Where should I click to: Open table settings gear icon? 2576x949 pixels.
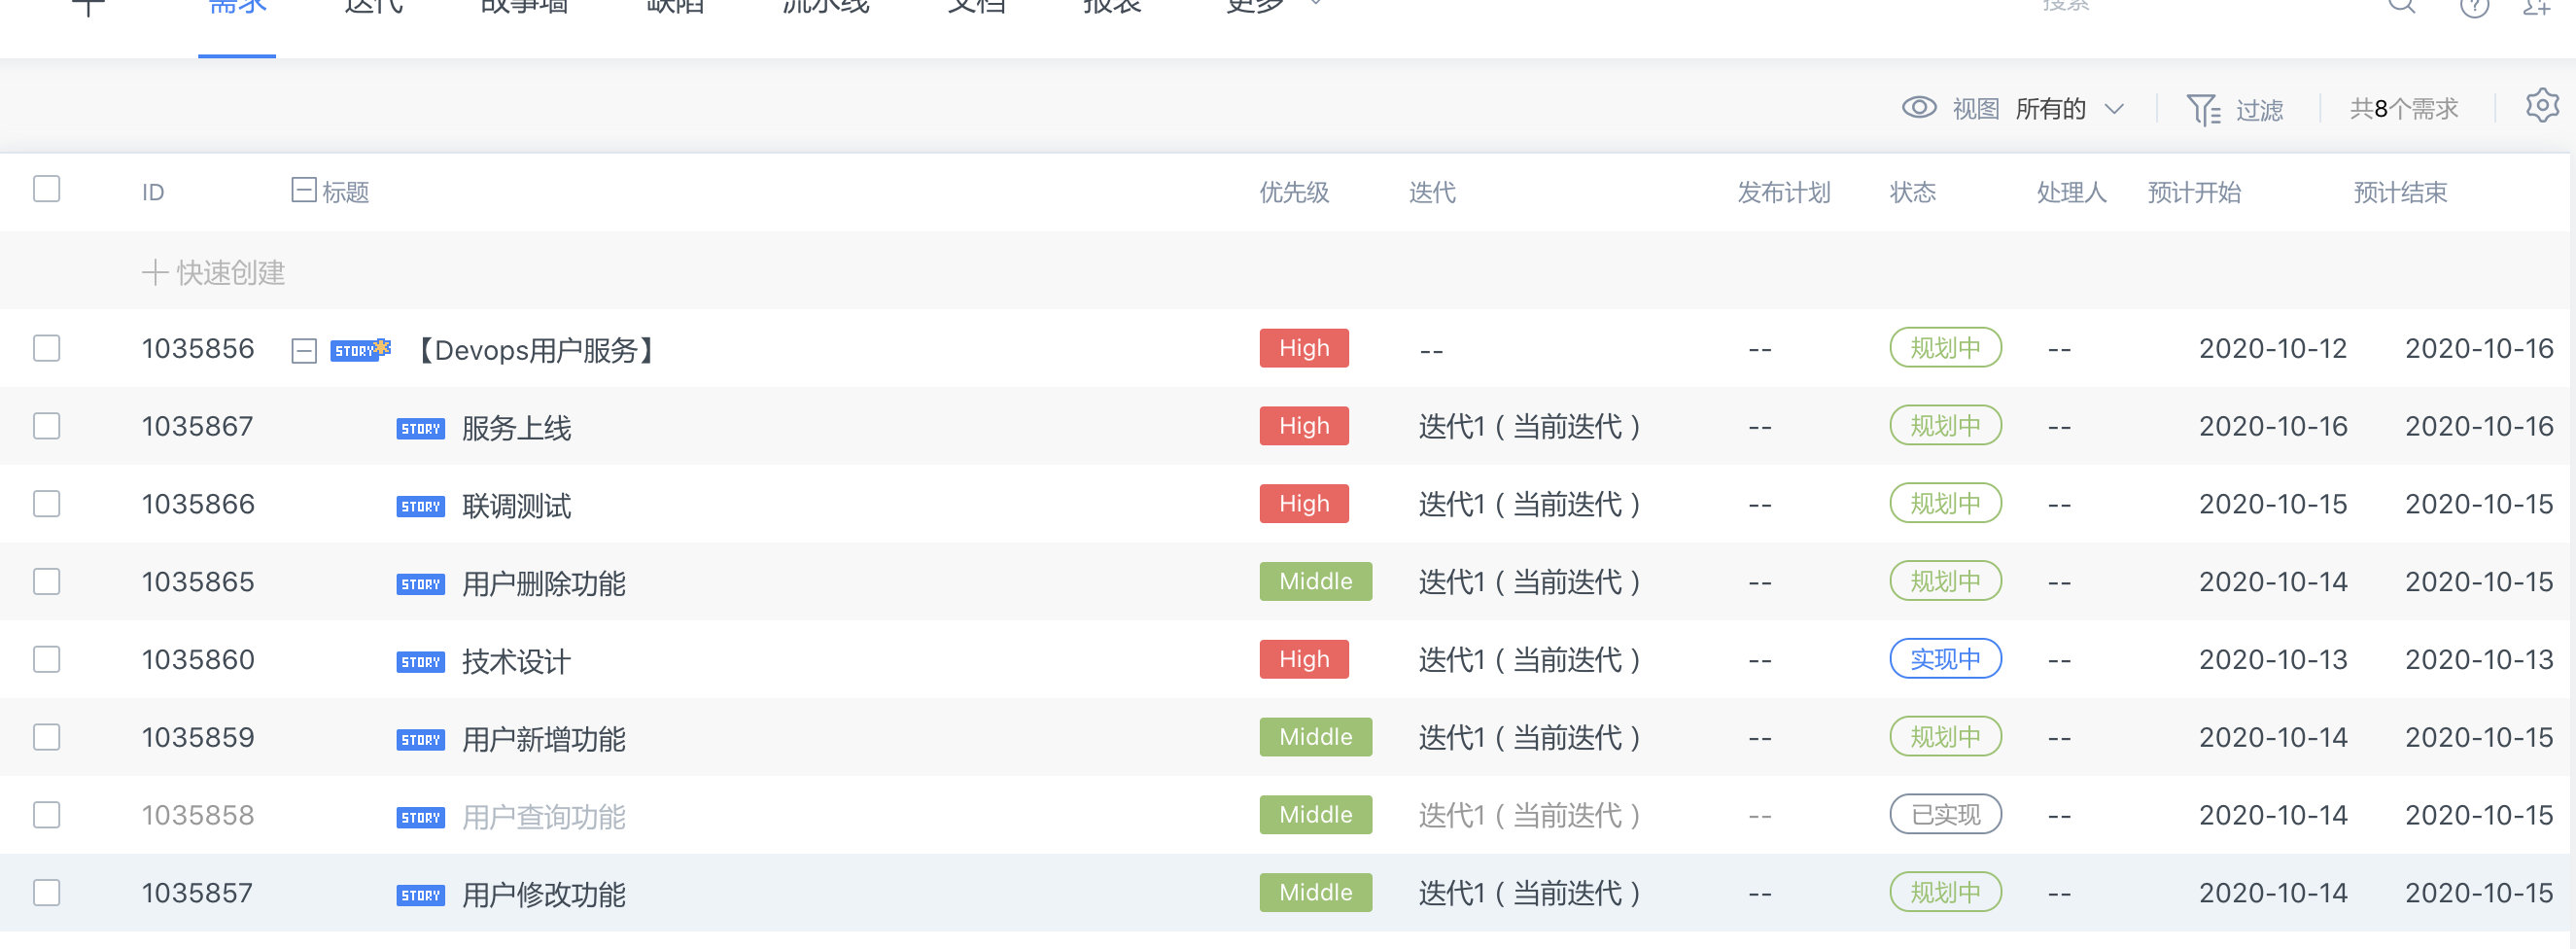pyautogui.click(x=2541, y=106)
